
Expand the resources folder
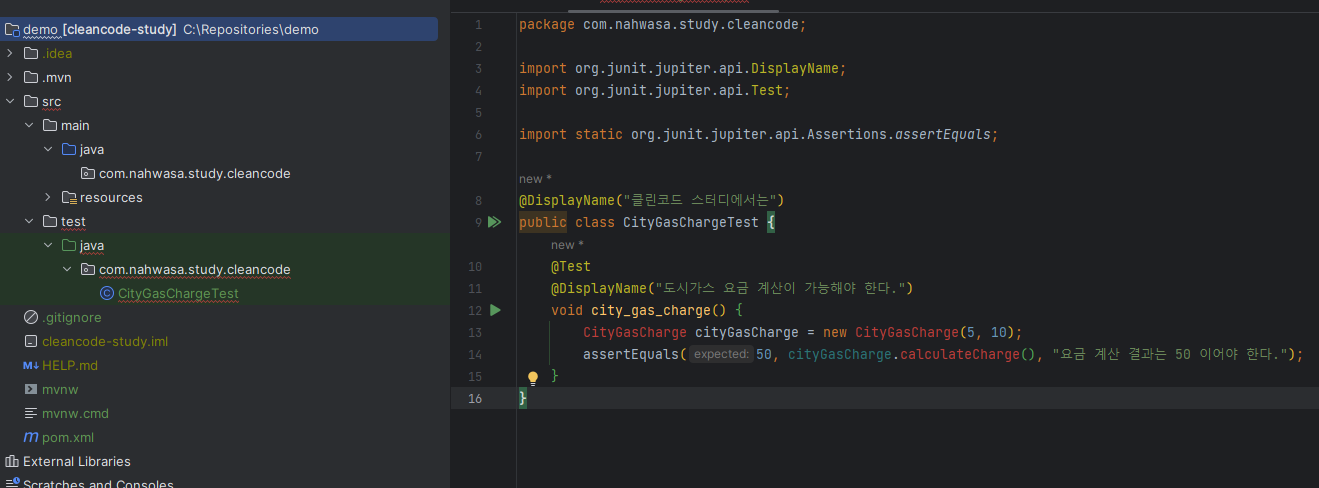[49, 197]
